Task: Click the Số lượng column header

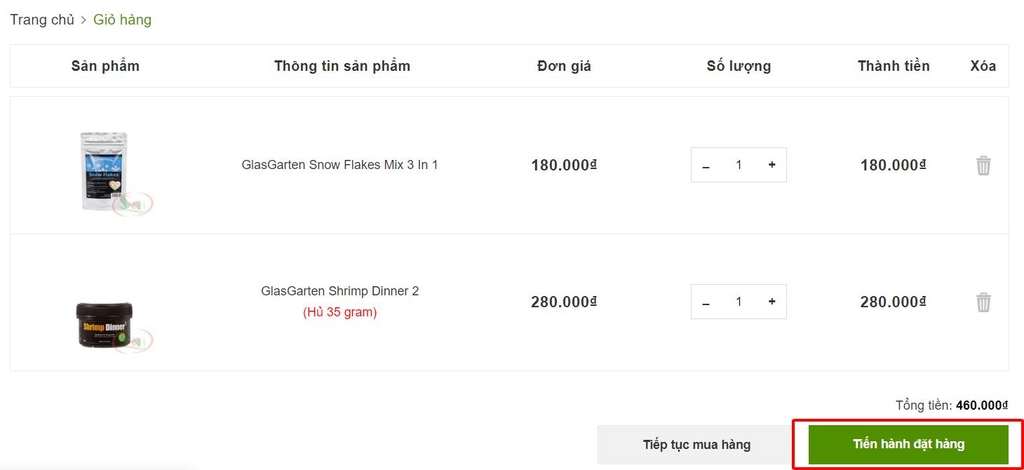Action: 739,66
